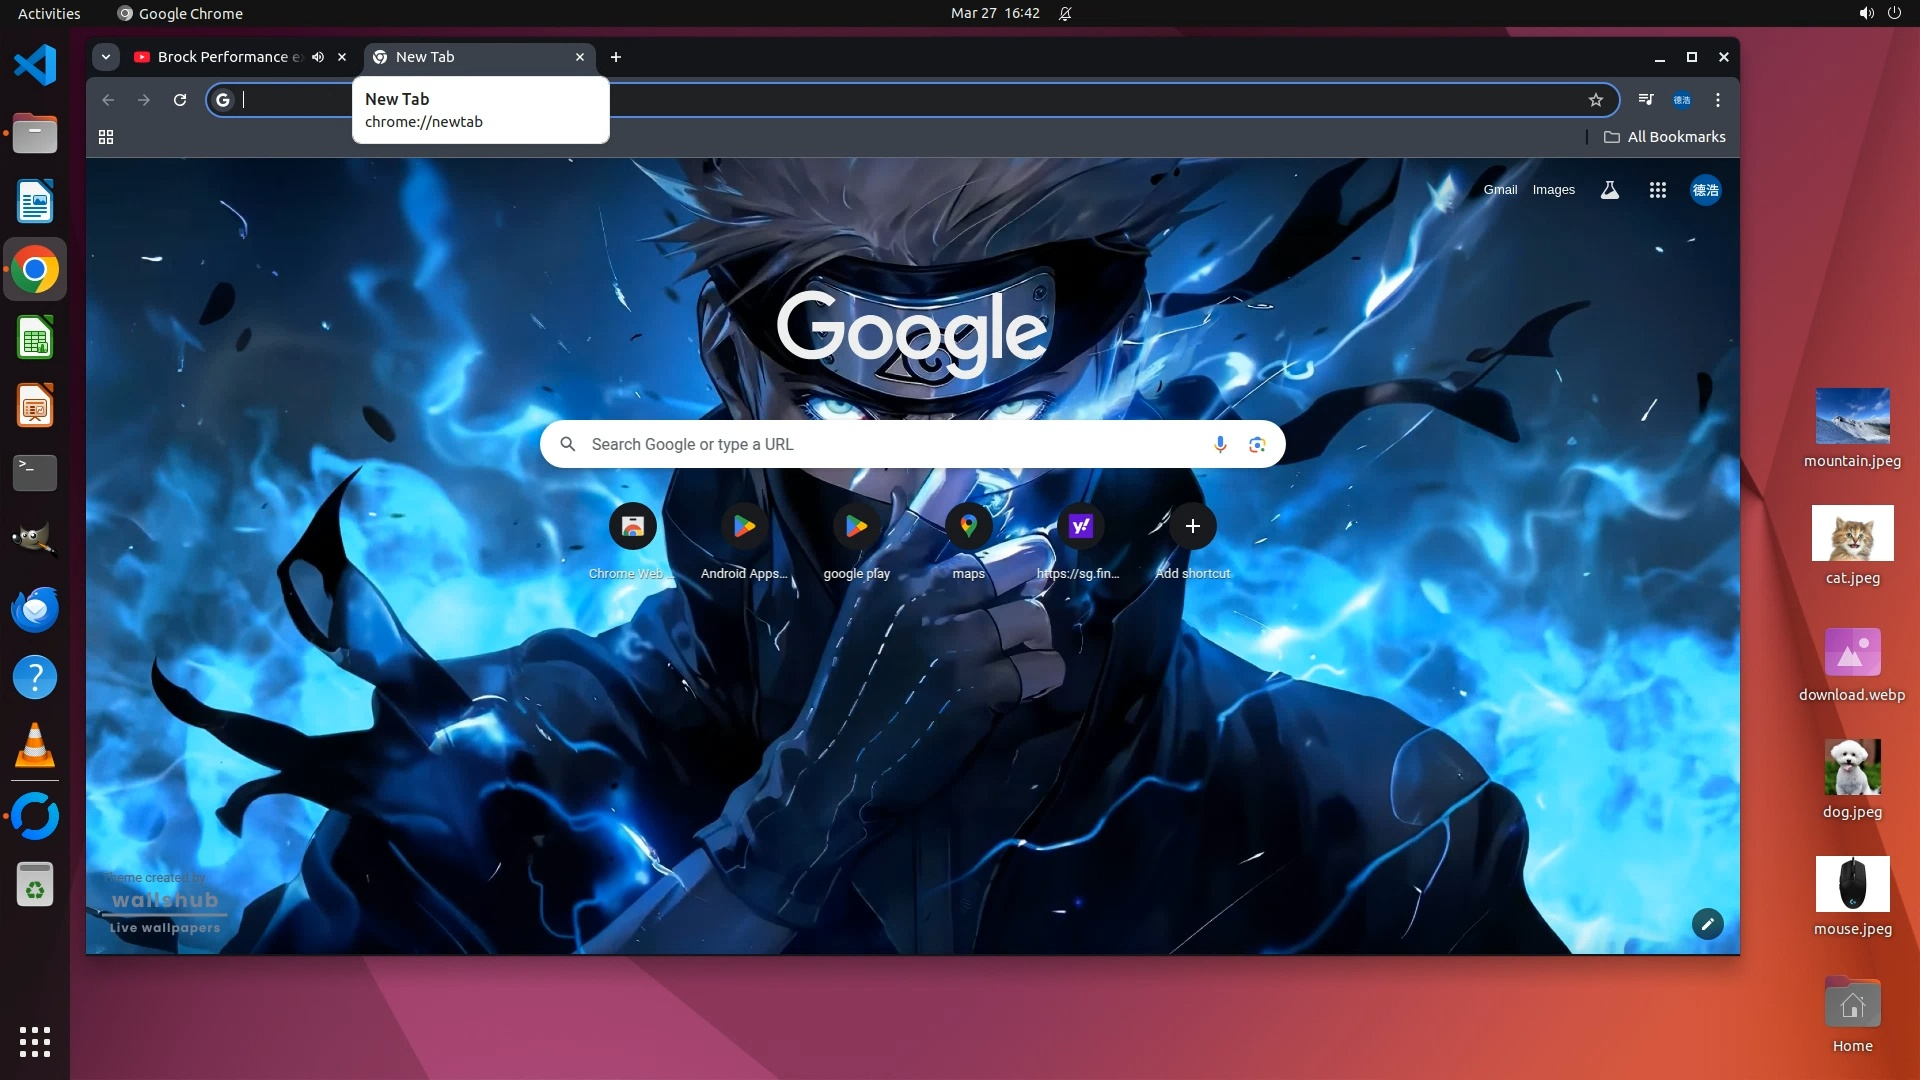1920x1080 pixels.
Task: Open the media controls toolbar icon
Action: tap(1645, 100)
